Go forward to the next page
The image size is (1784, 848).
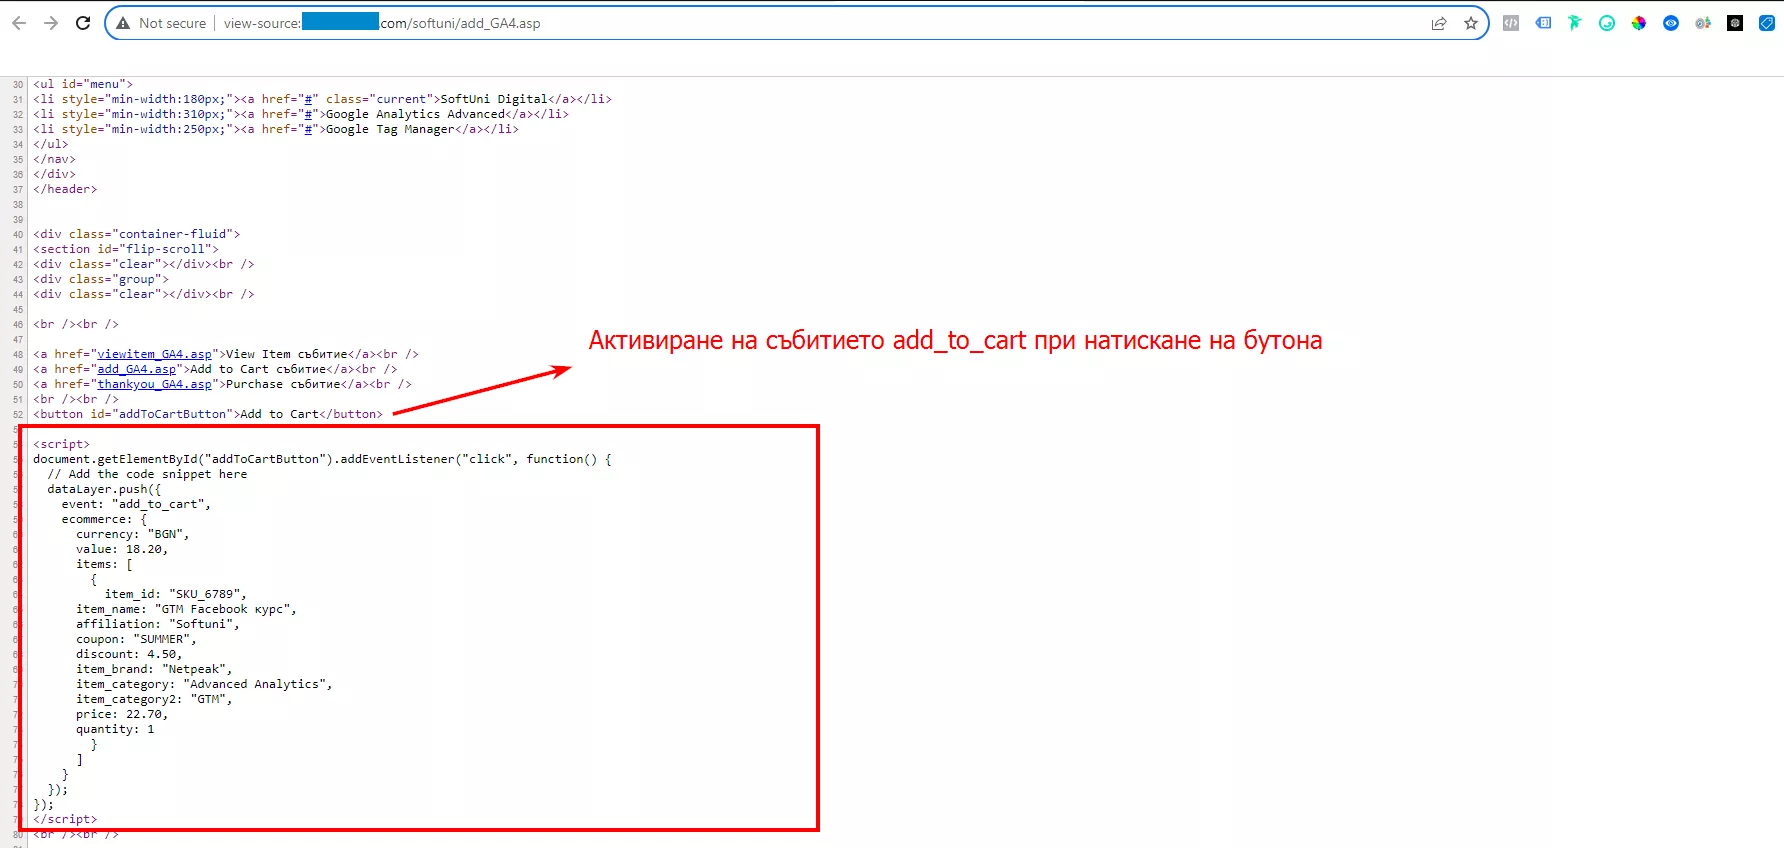click(x=51, y=23)
